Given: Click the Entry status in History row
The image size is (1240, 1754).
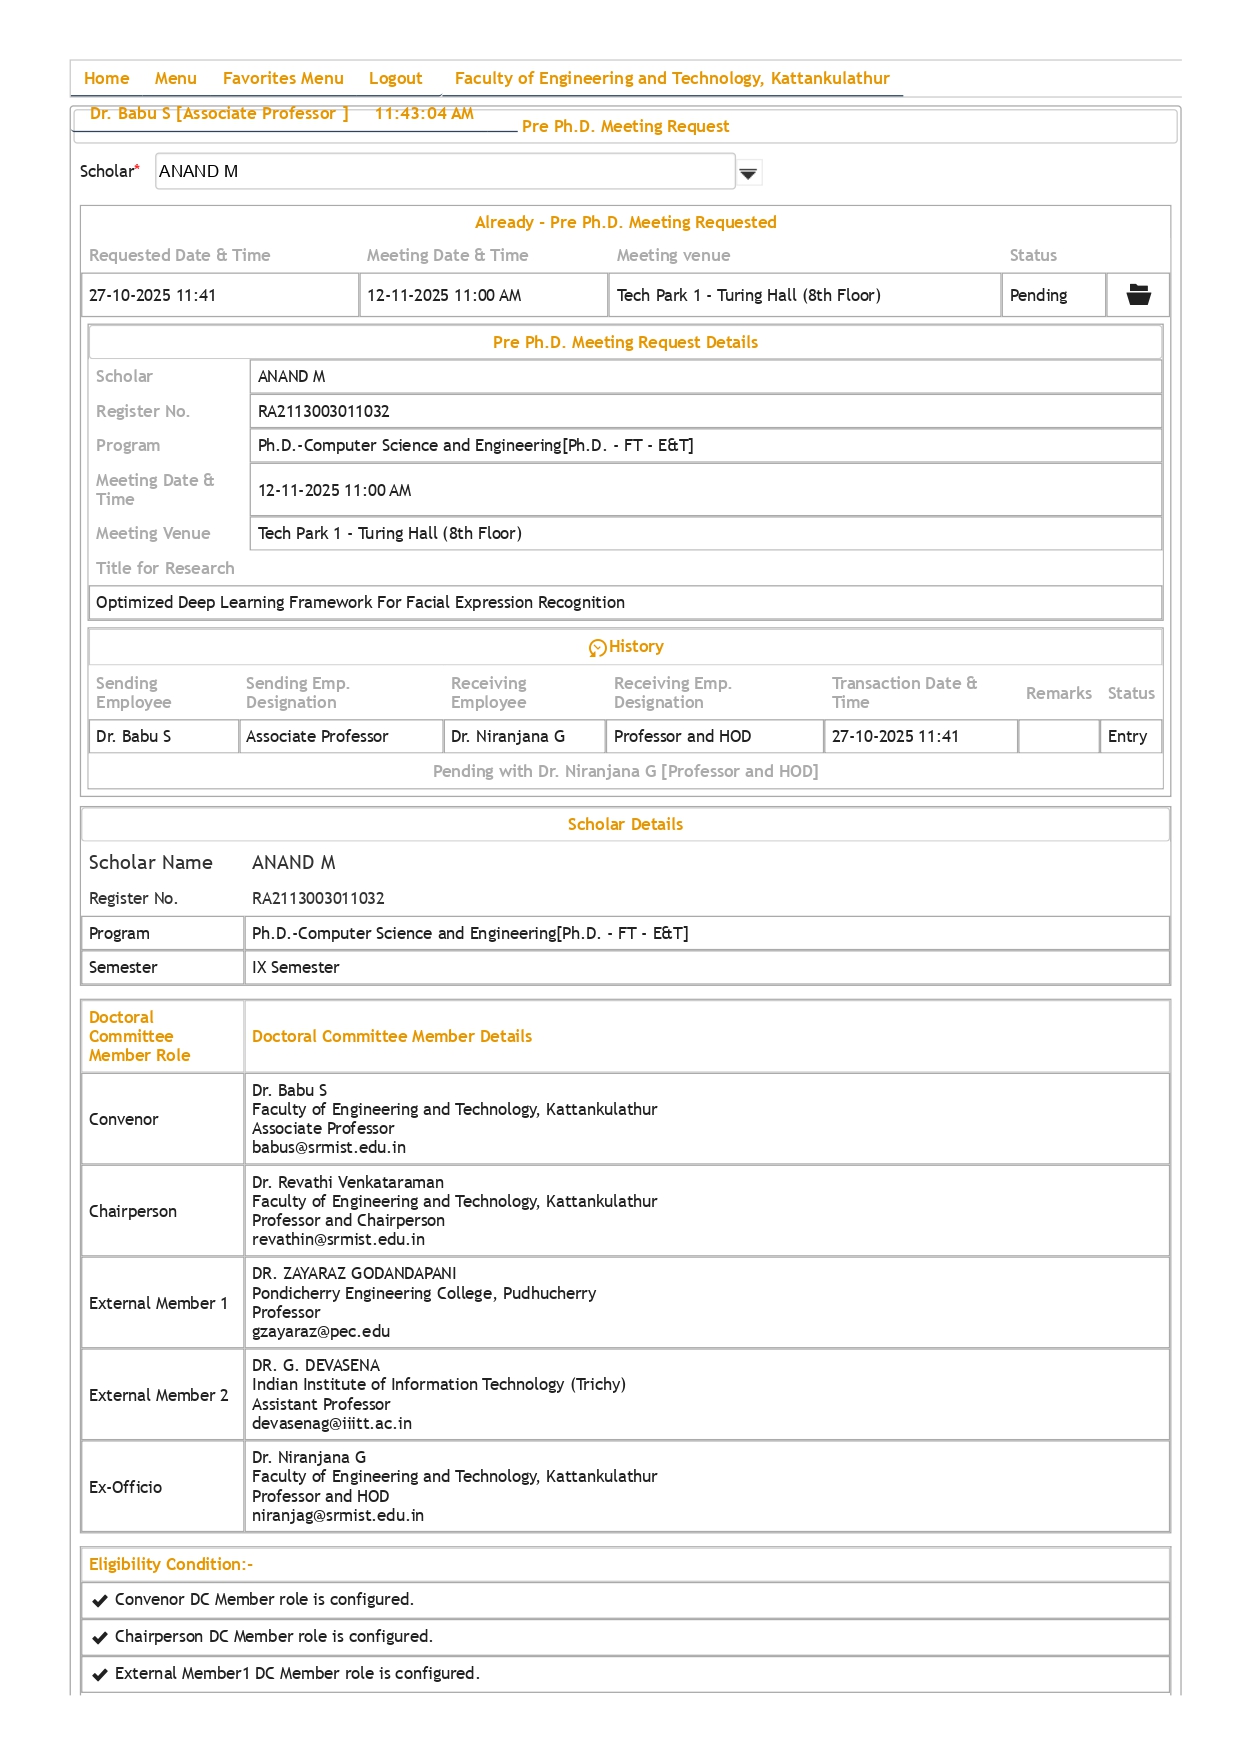Looking at the screenshot, I should 1128,736.
